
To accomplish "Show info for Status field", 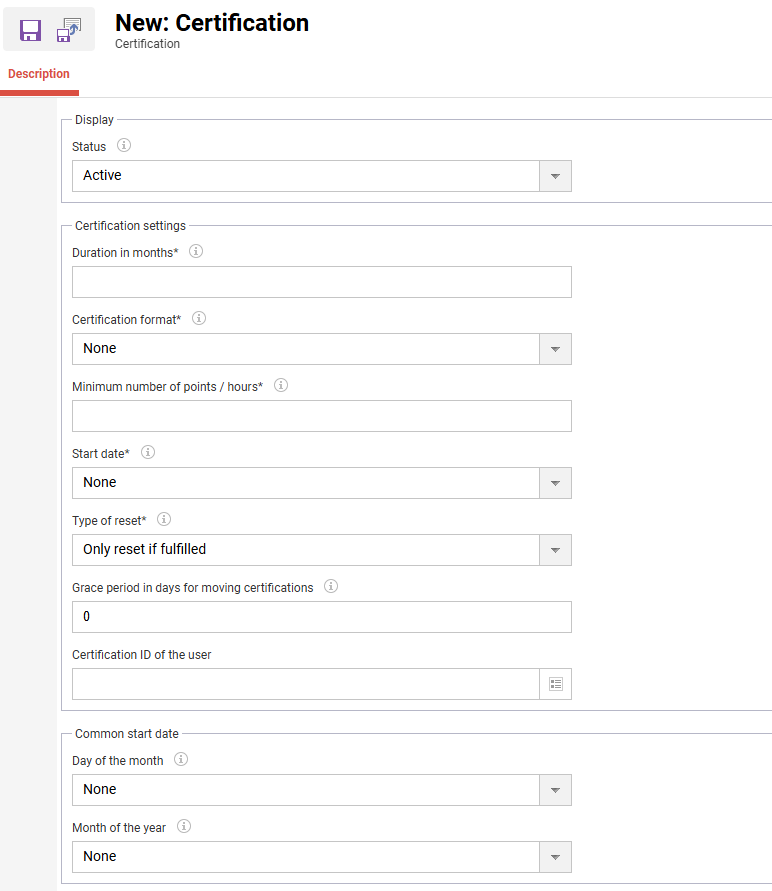I will (124, 145).
